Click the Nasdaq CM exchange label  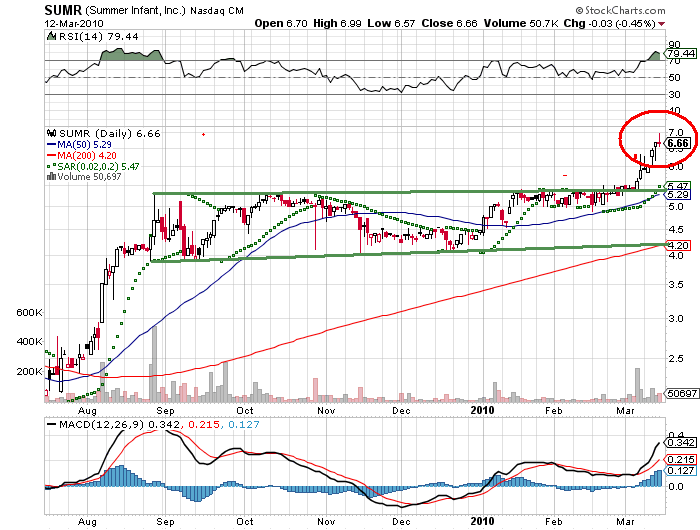(217, 11)
